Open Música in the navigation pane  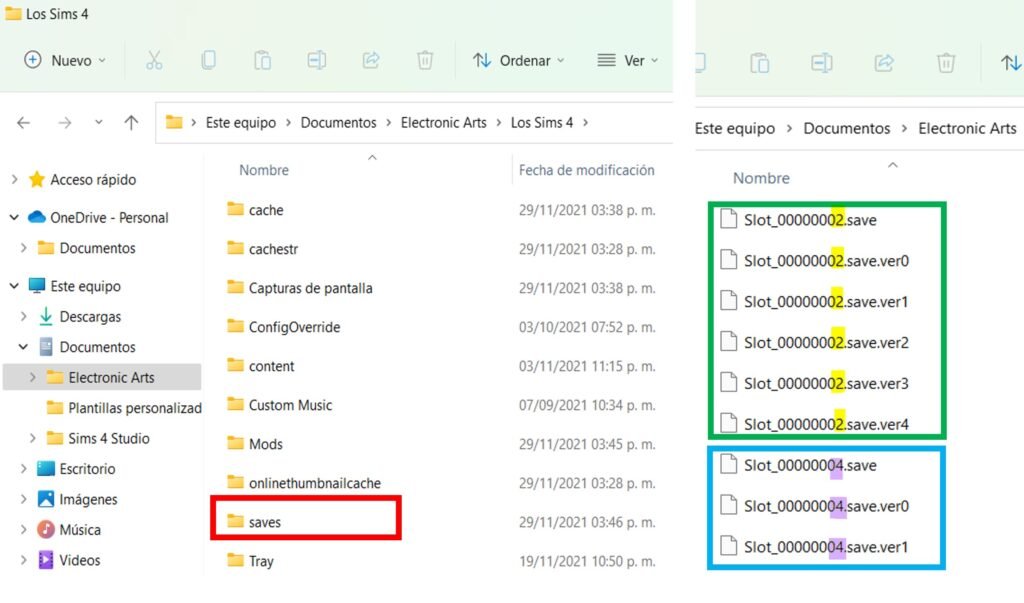pos(79,529)
